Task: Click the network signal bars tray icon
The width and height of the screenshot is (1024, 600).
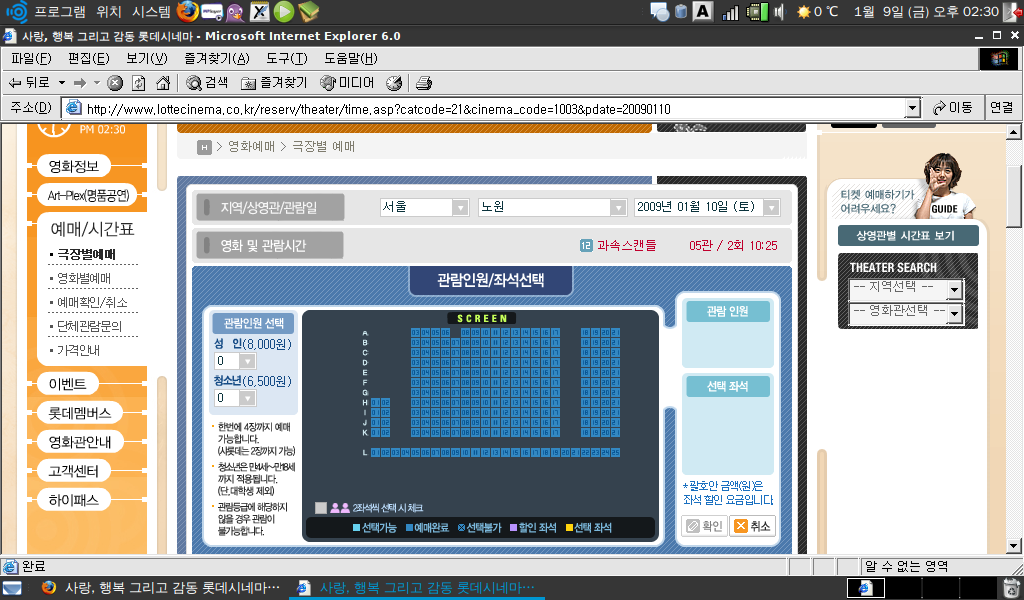Action: point(730,12)
